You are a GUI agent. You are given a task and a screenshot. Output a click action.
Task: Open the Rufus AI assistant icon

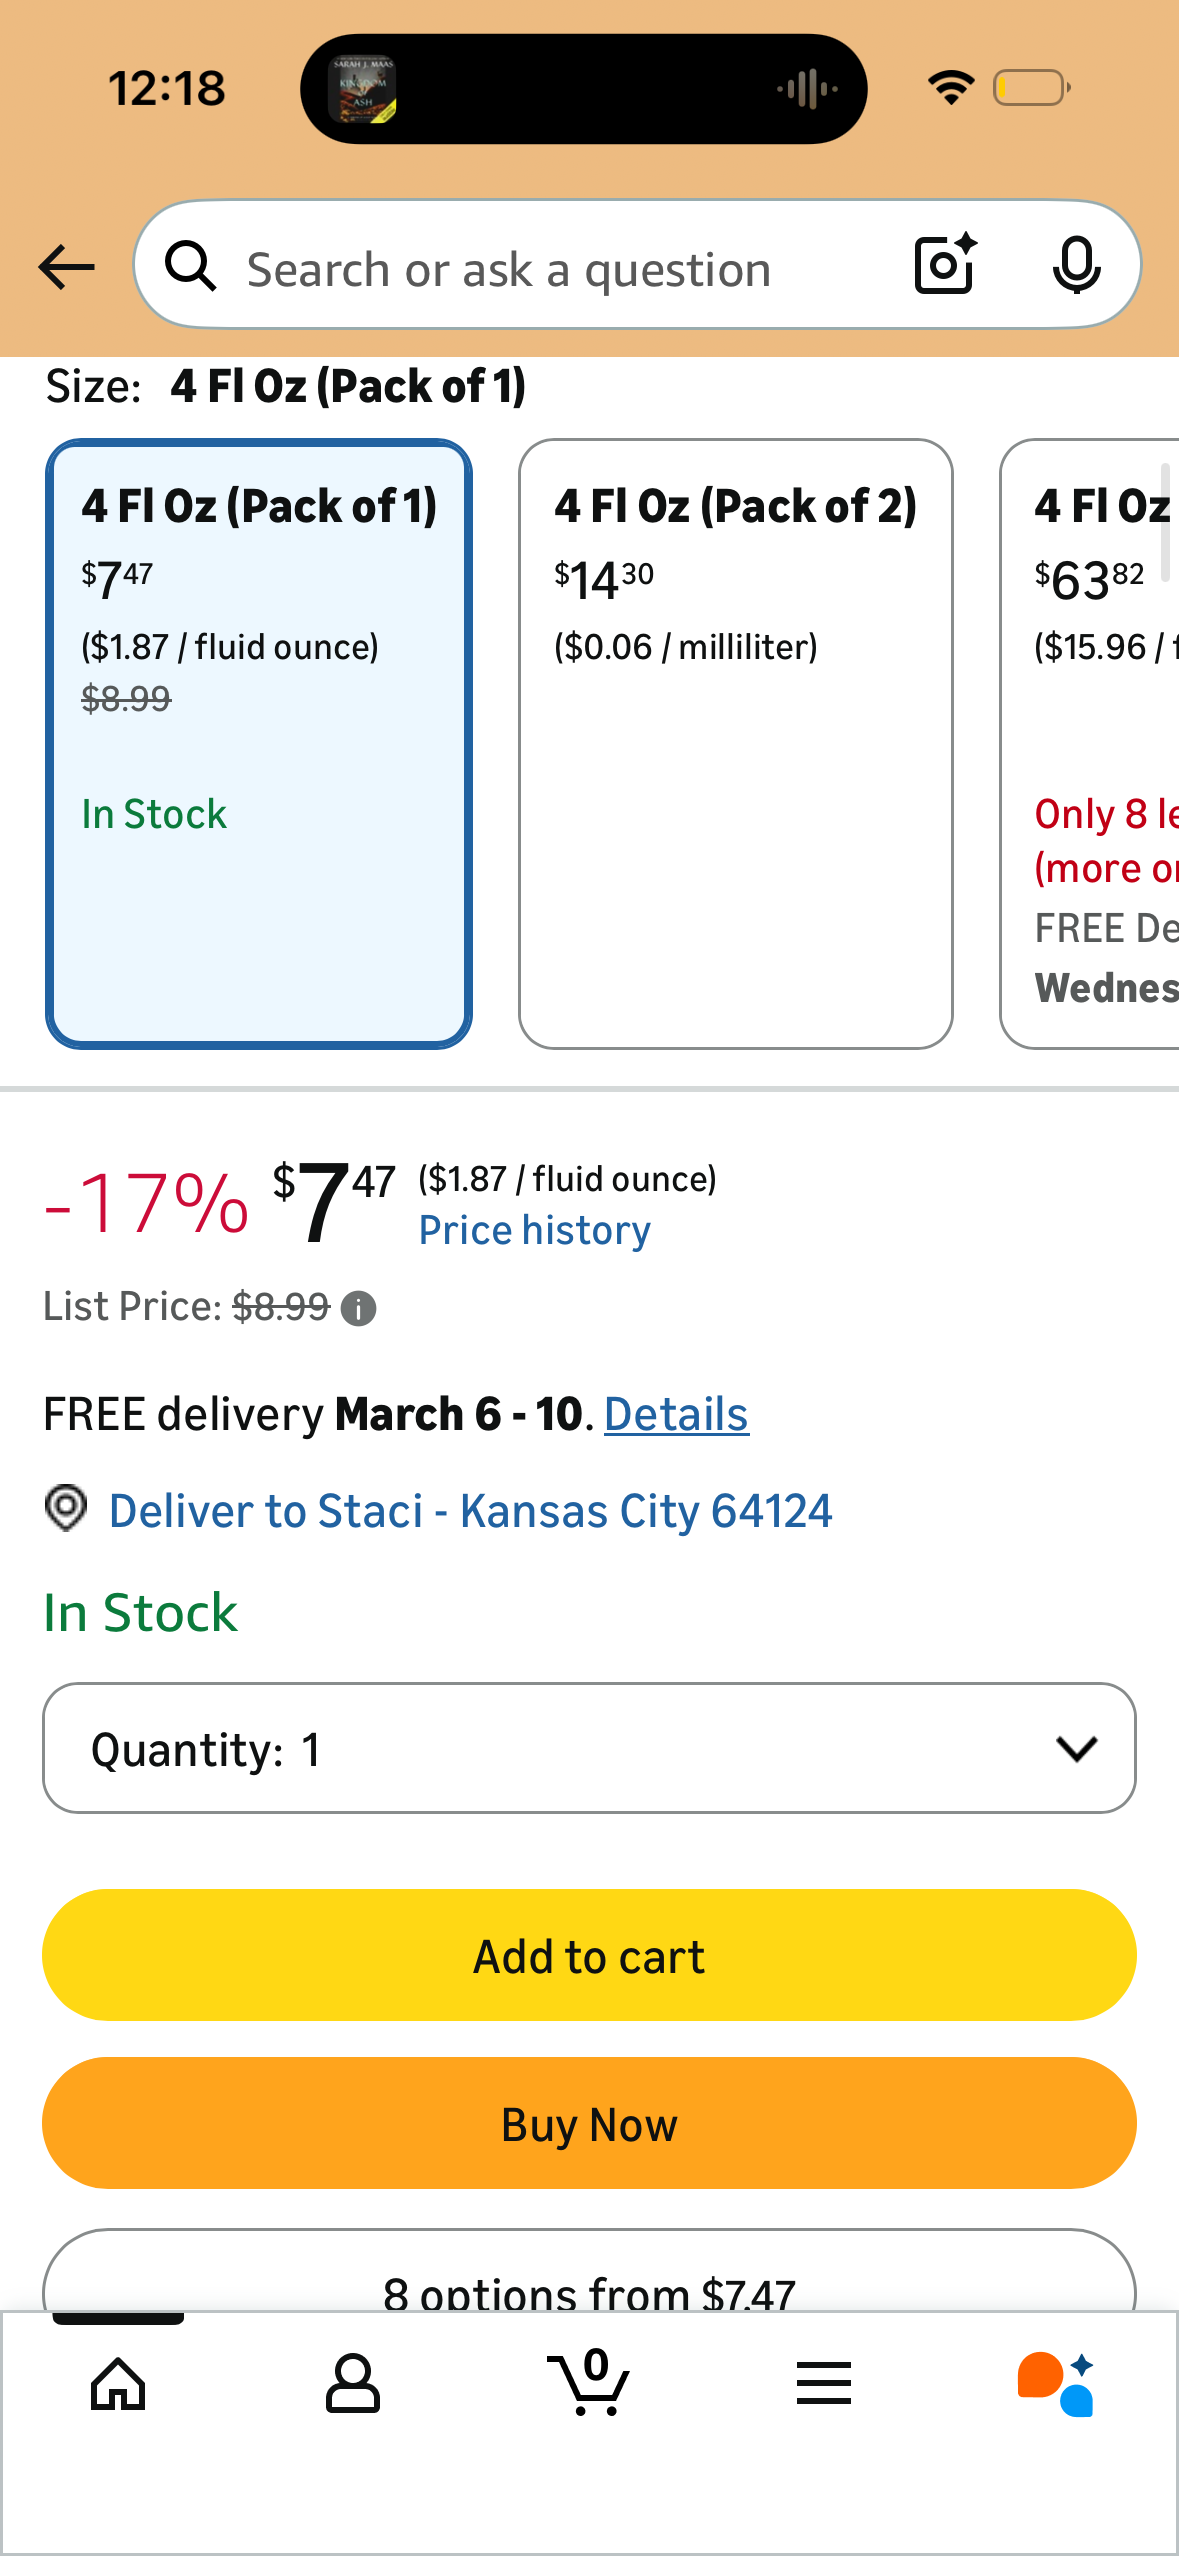pos(1057,2383)
